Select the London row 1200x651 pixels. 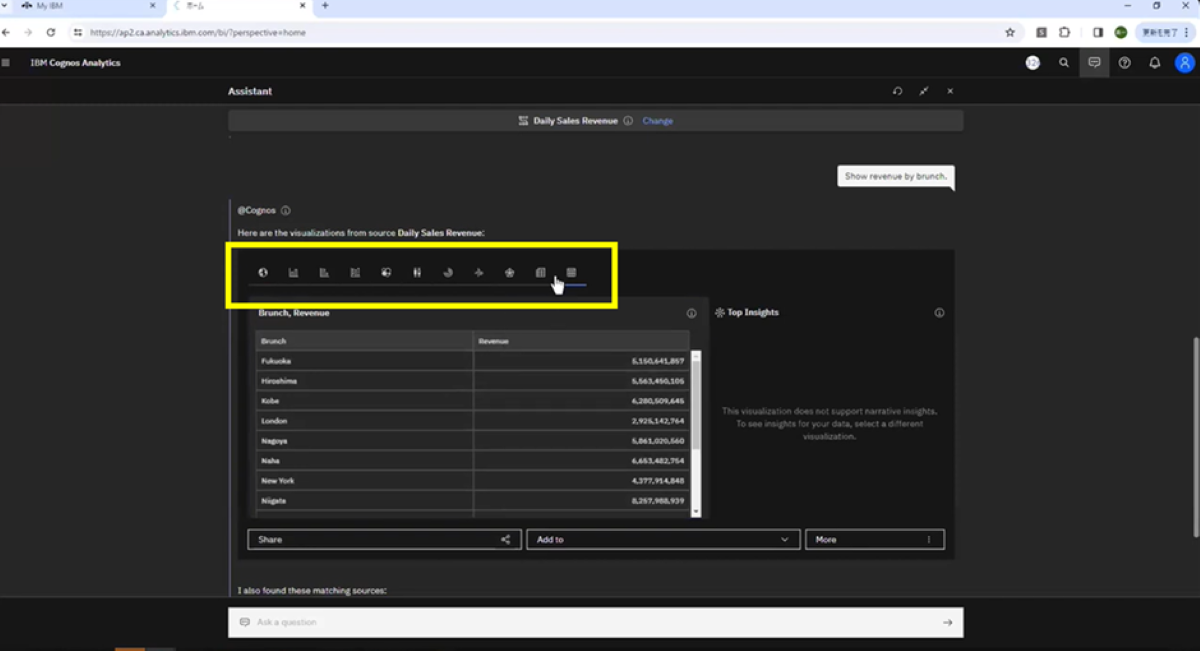(x=473, y=421)
